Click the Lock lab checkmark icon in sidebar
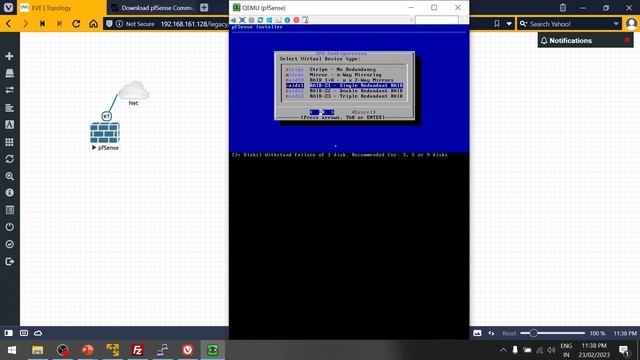Viewport: 640px width, 360px height. tap(9, 244)
